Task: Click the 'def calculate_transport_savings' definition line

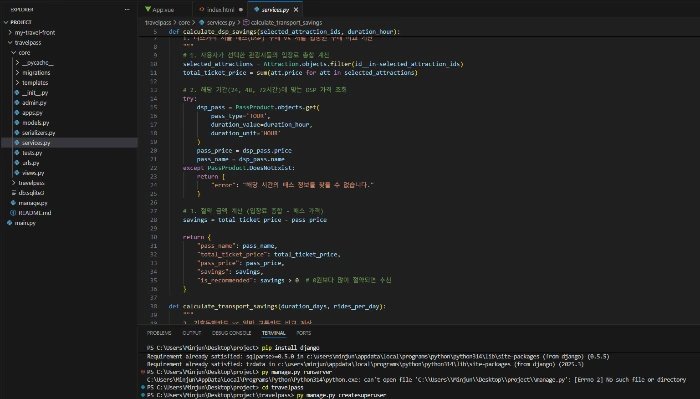Action: [277, 306]
